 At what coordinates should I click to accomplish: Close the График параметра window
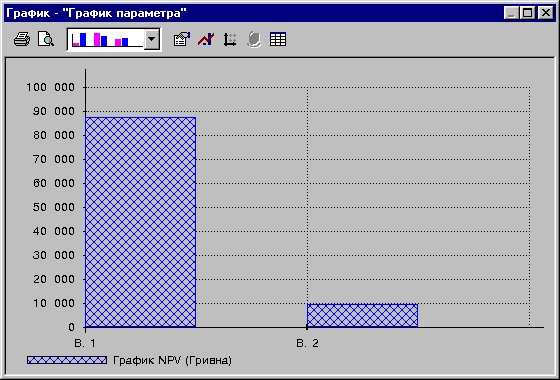pyautogui.click(x=546, y=13)
